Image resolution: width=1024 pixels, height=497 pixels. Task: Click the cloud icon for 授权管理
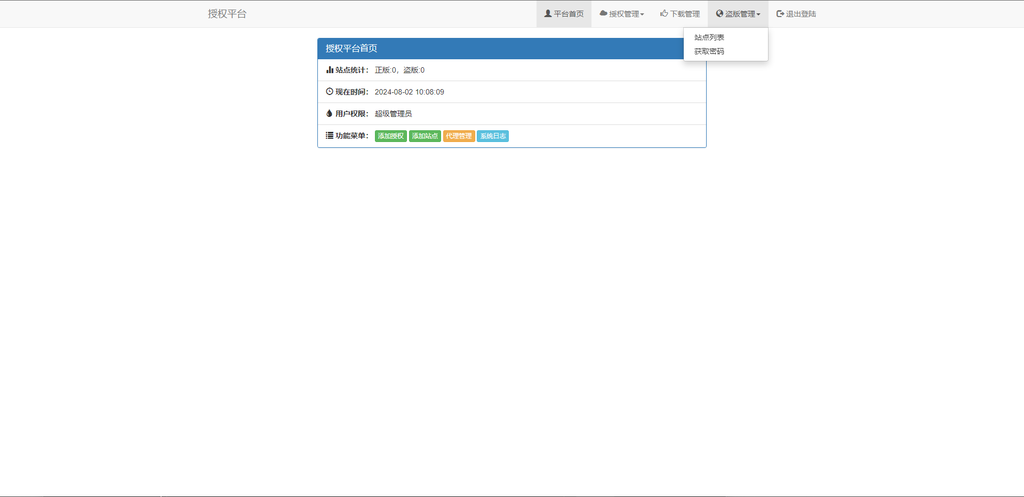point(603,14)
